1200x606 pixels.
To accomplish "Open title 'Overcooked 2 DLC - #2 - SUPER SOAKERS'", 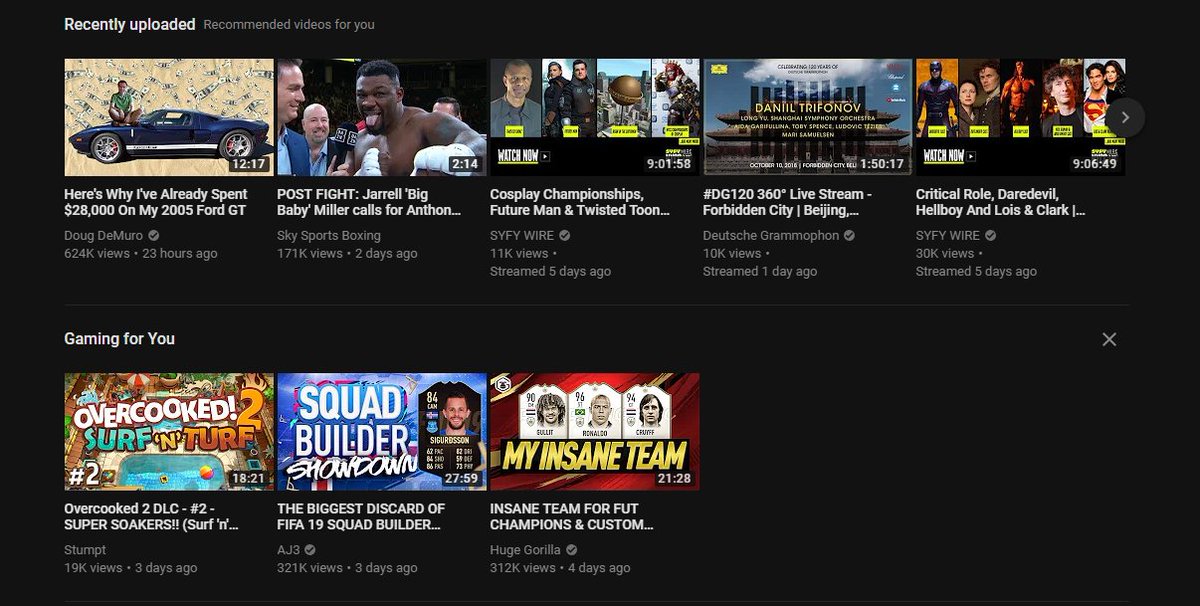I will (154, 516).
